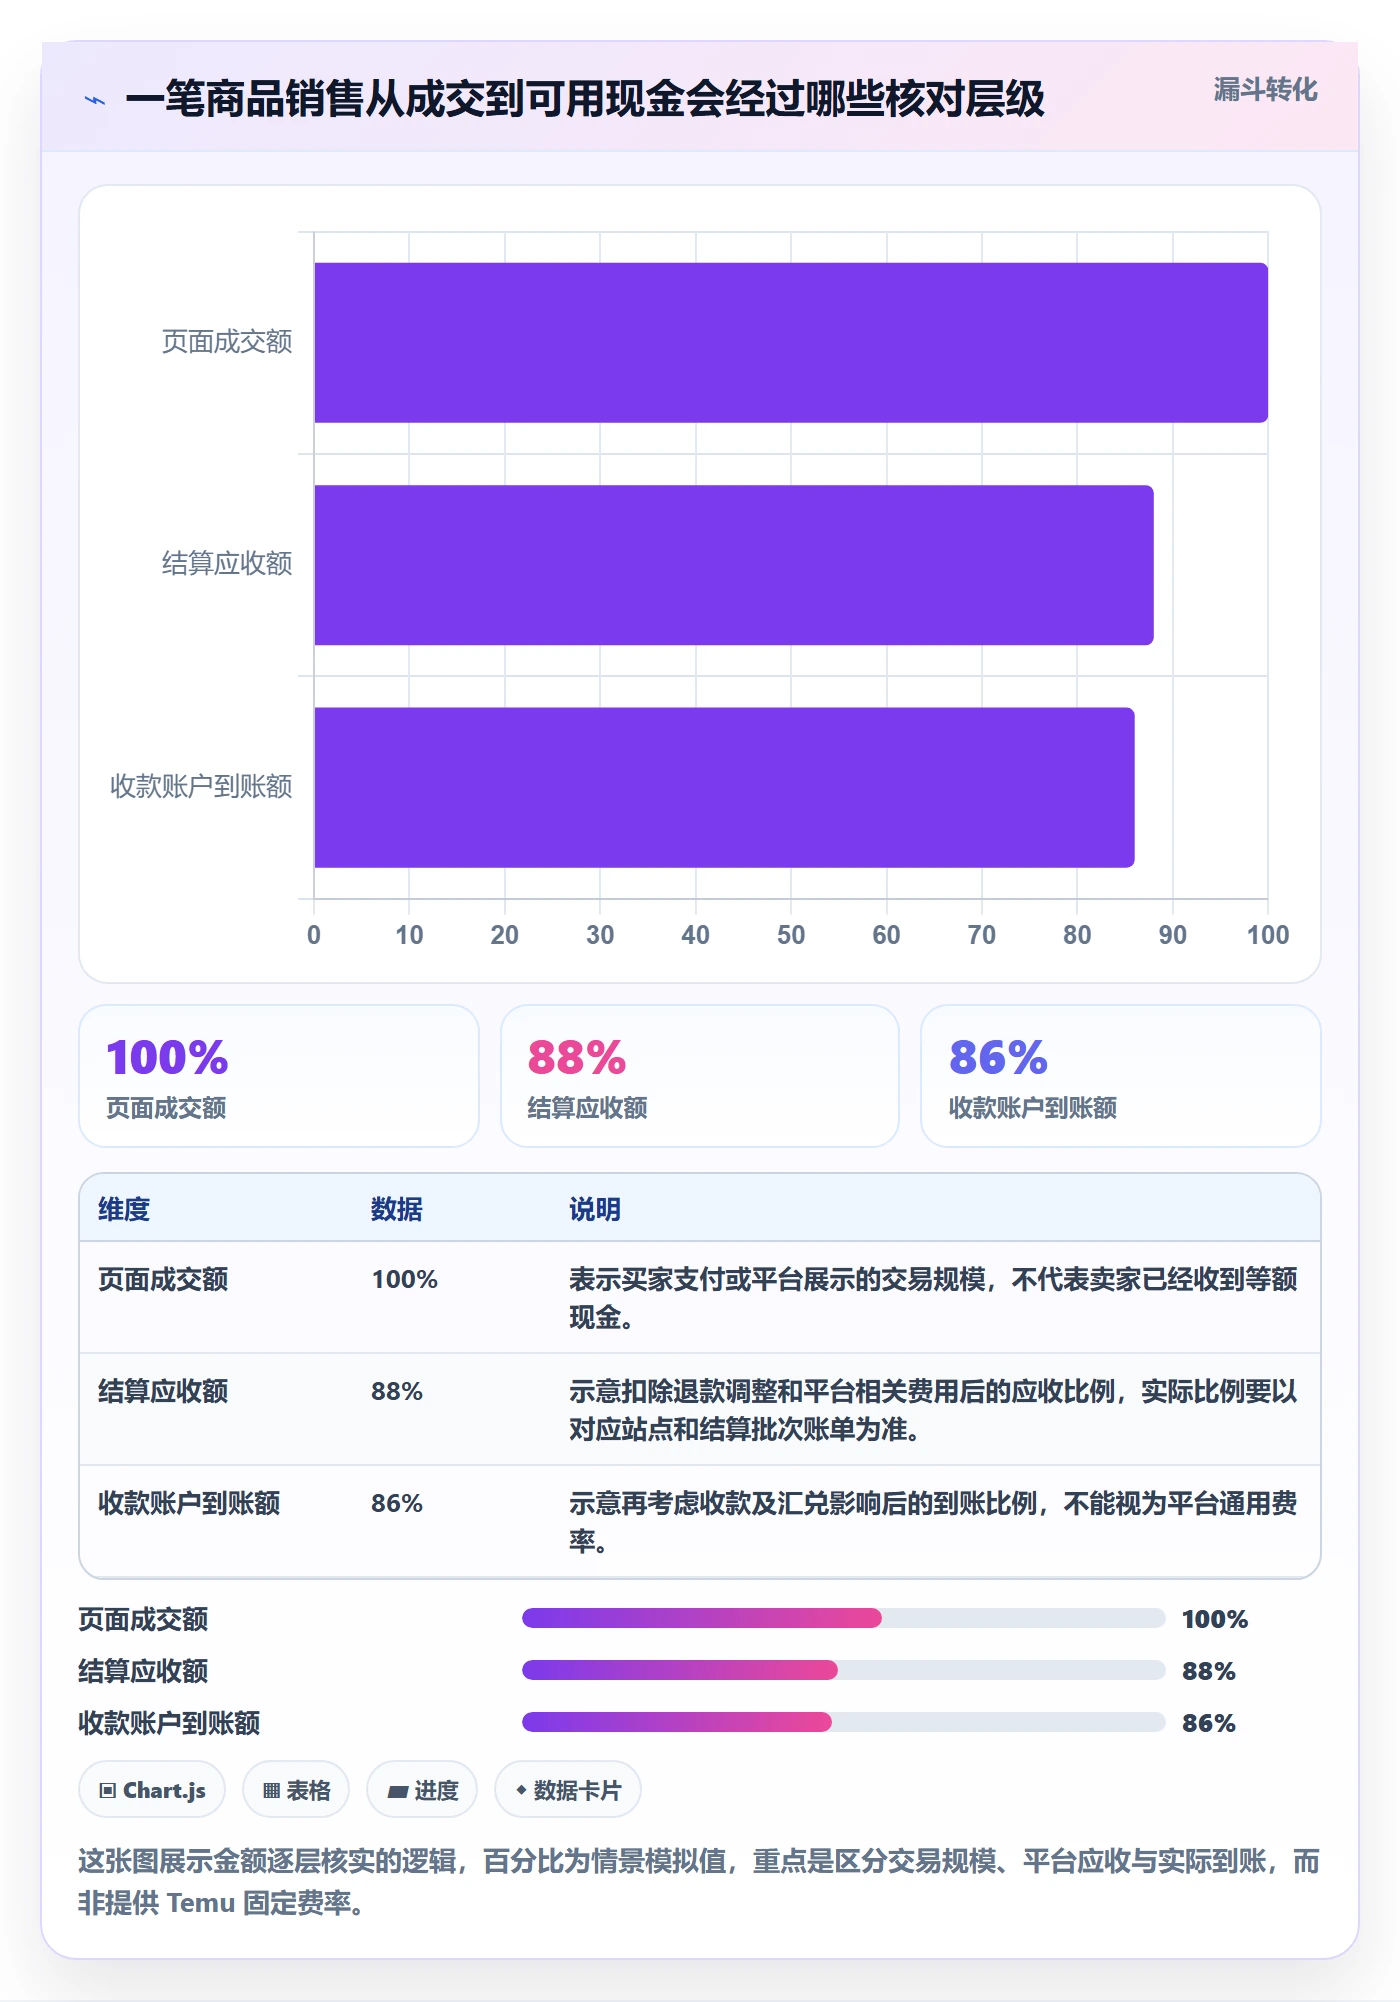This screenshot has width=1400, height=2002.
Task: Click the 说明 table column header
Action: [x=595, y=1209]
